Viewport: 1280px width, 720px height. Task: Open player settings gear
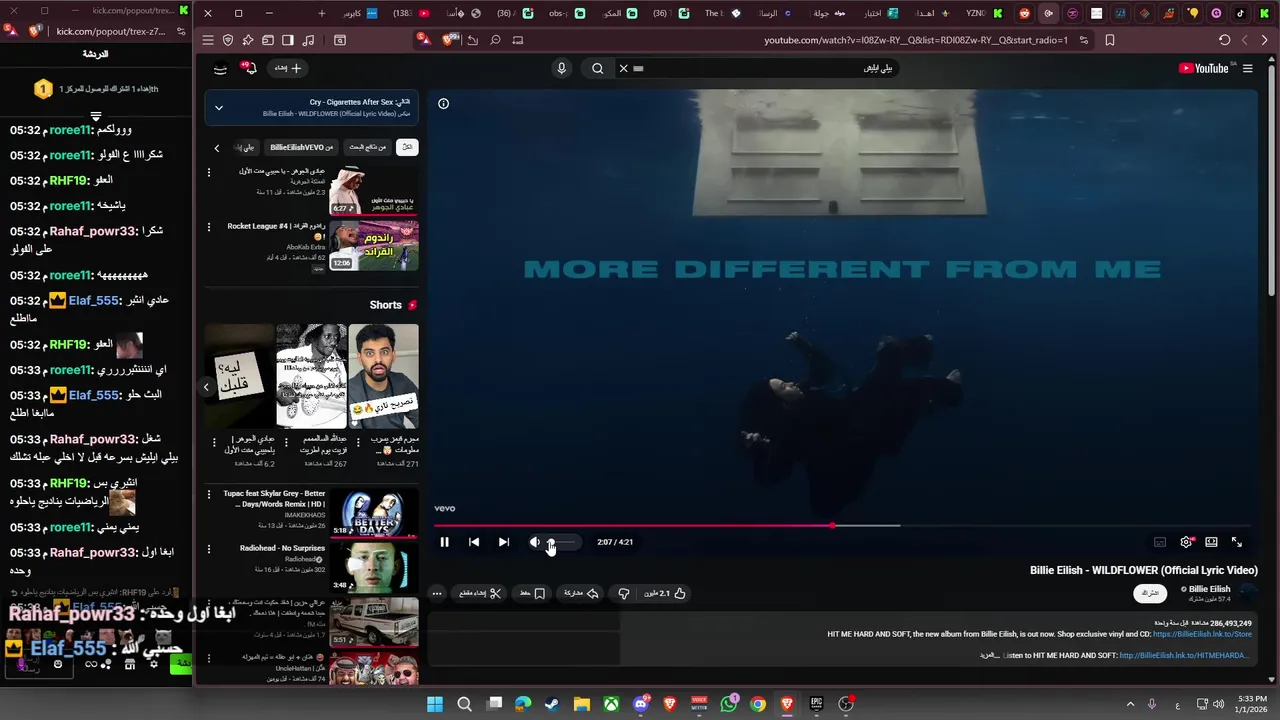[x=1186, y=542]
